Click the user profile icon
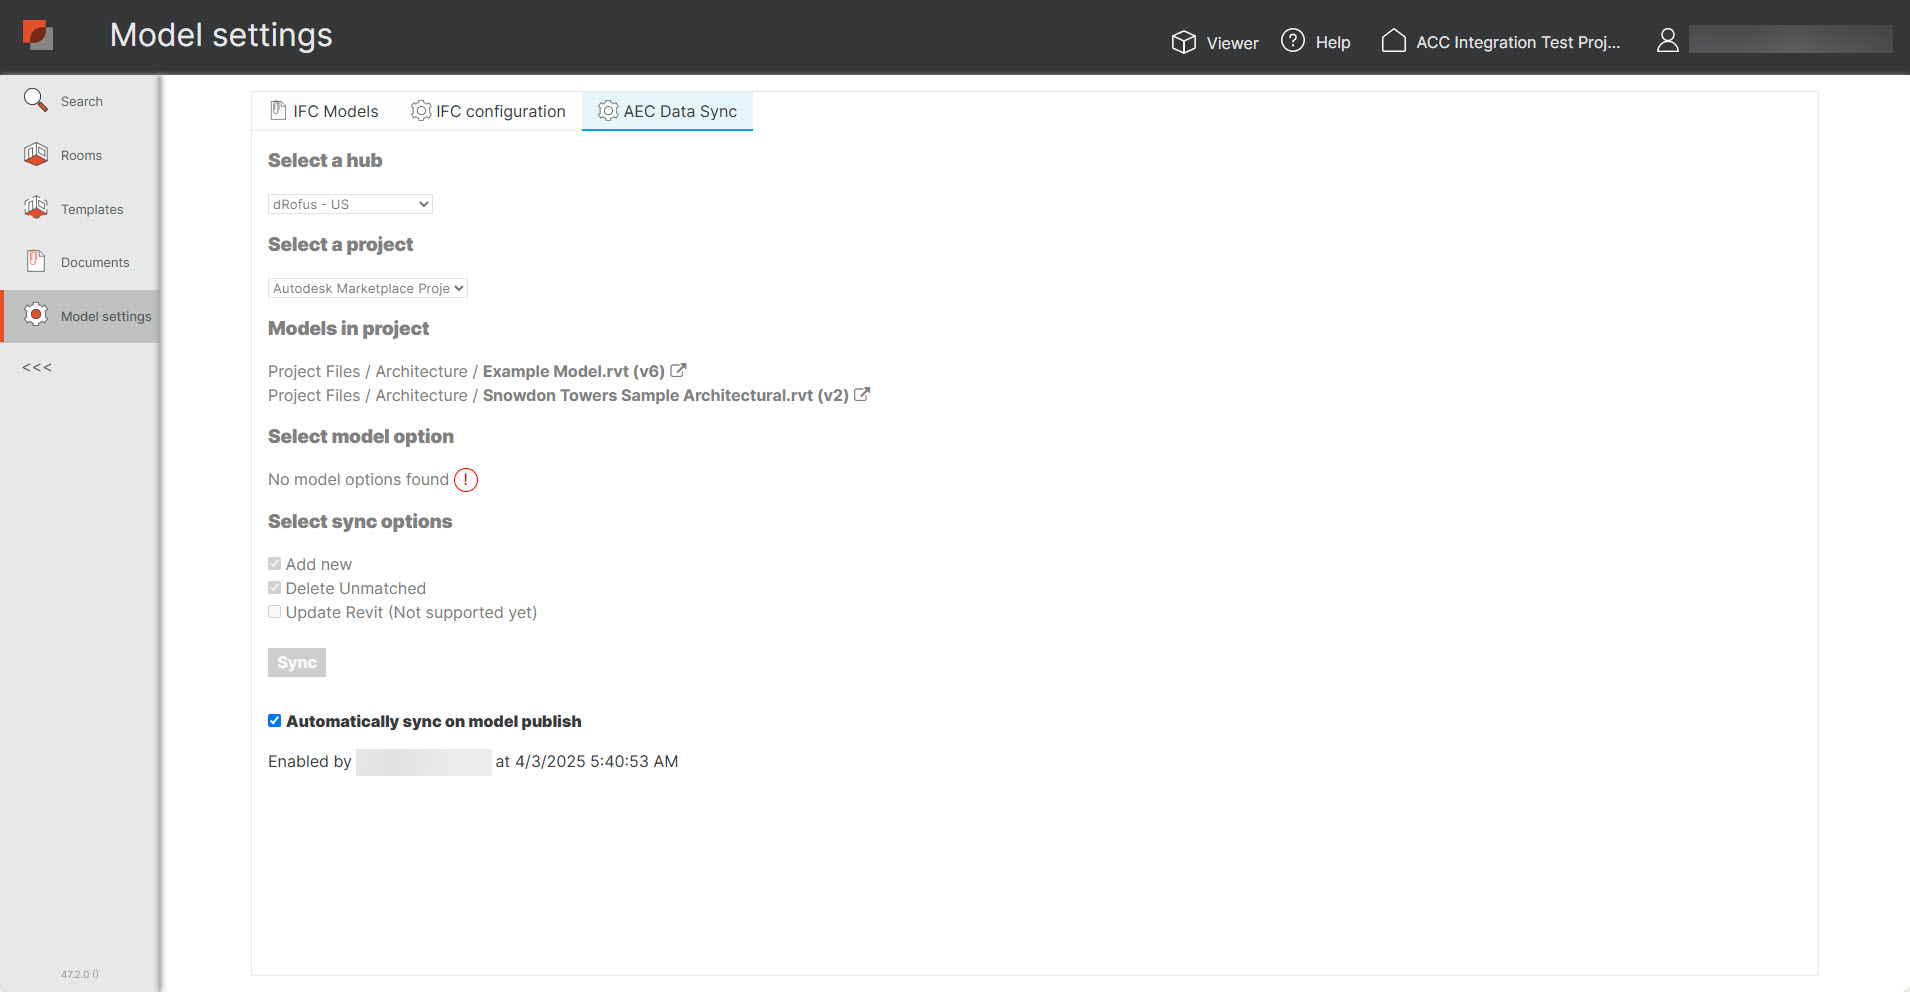The image size is (1910, 992). [x=1667, y=40]
